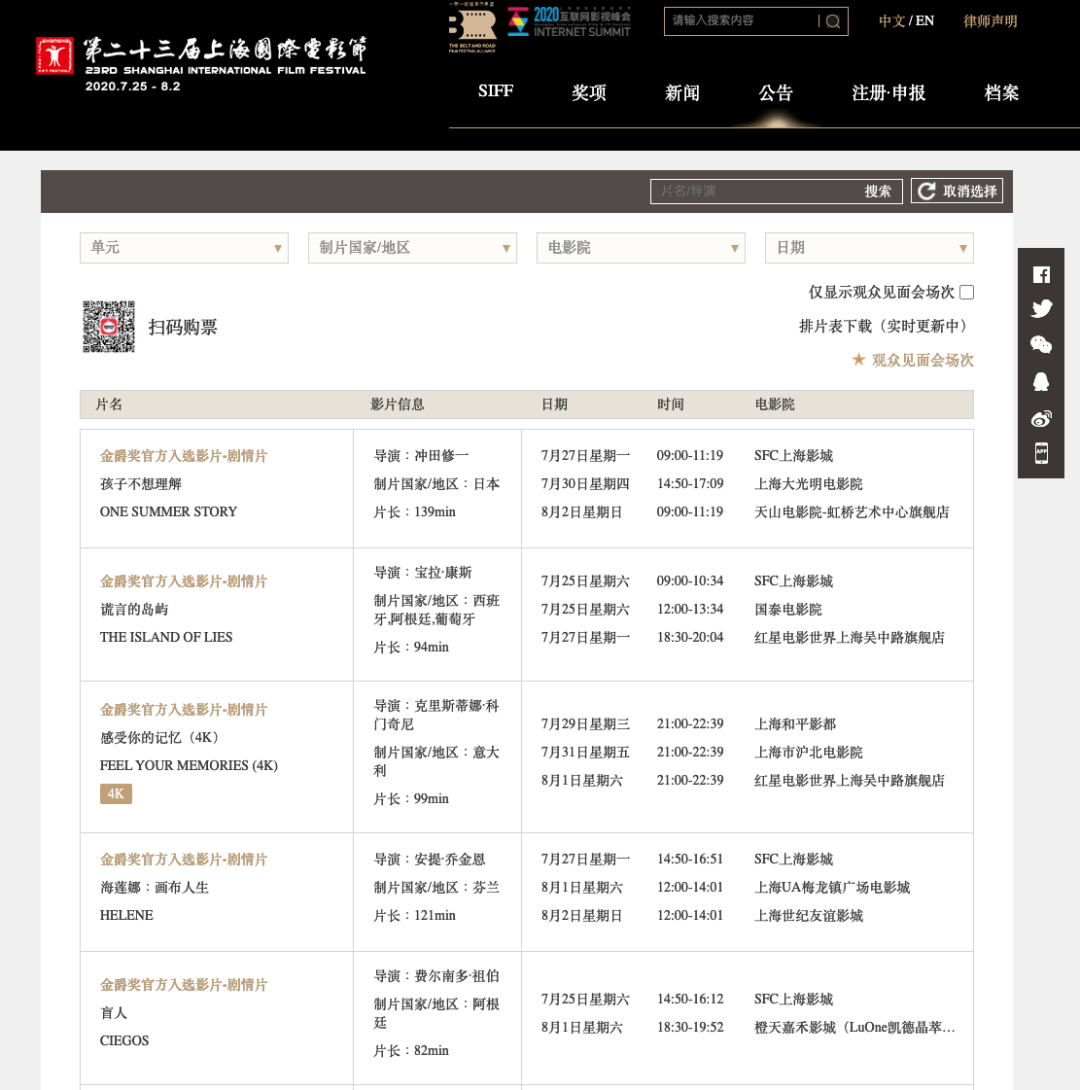Click the 时间 column header
This screenshot has height=1090, width=1080.
click(x=671, y=405)
